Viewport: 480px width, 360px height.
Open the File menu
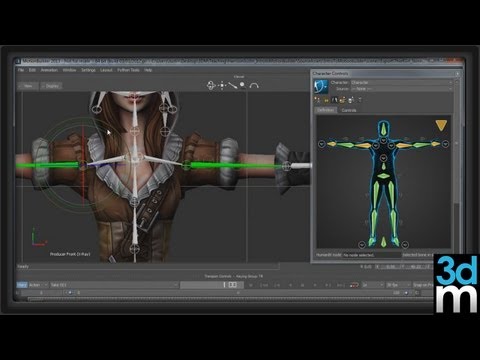click(x=21, y=70)
